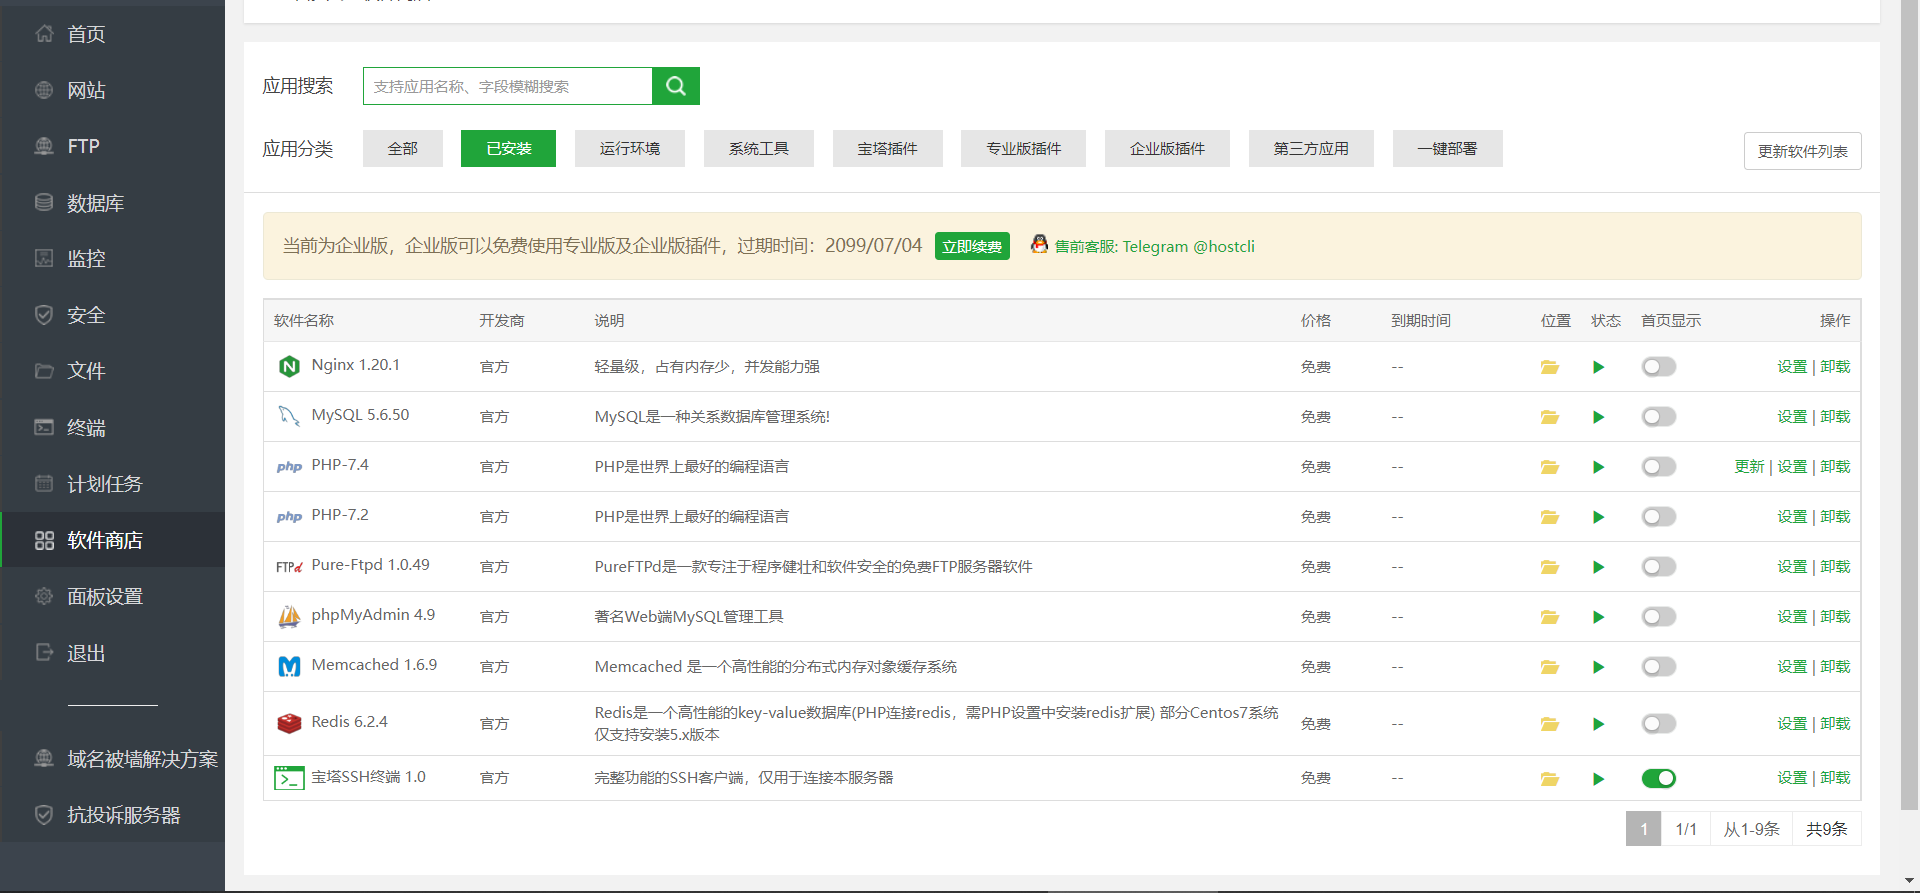Select the 运行环境 category tab
The height and width of the screenshot is (893, 1920).
pyautogui.click(x=630, y=148)
